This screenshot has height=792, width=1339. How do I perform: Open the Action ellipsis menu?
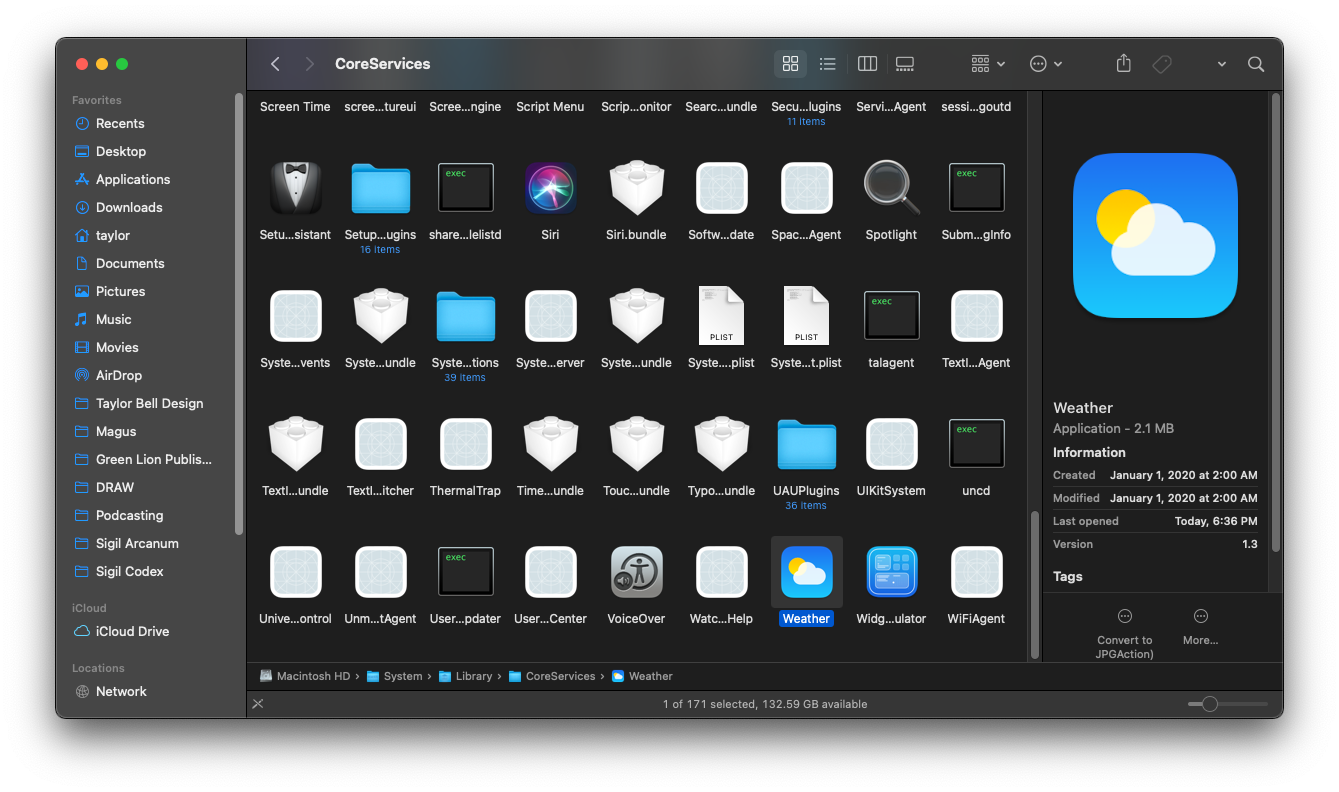click(x=1045, y=64)
